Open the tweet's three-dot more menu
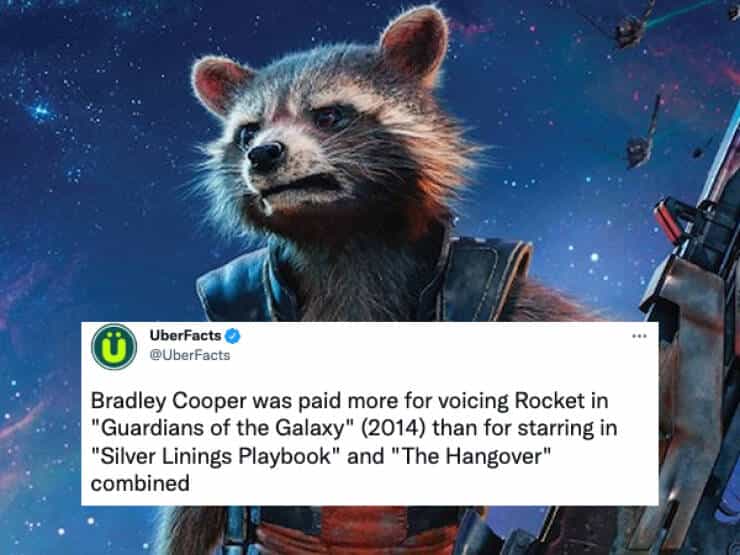Screen dimensions: 740x555 (639, 336)
